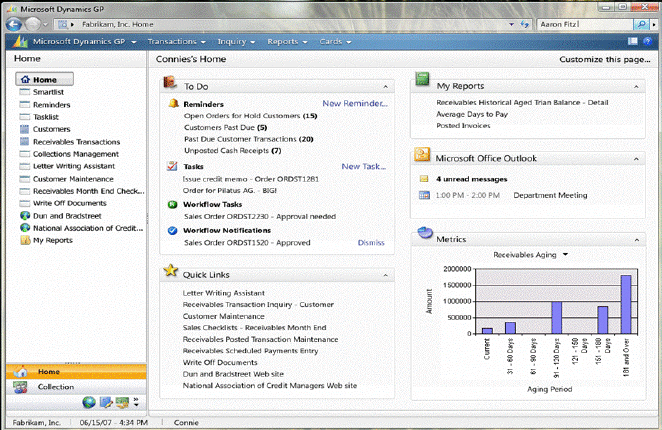This screenshot has width=662, height=430.
Task: Open Department Meeting appointment
Action: (550, 195)
